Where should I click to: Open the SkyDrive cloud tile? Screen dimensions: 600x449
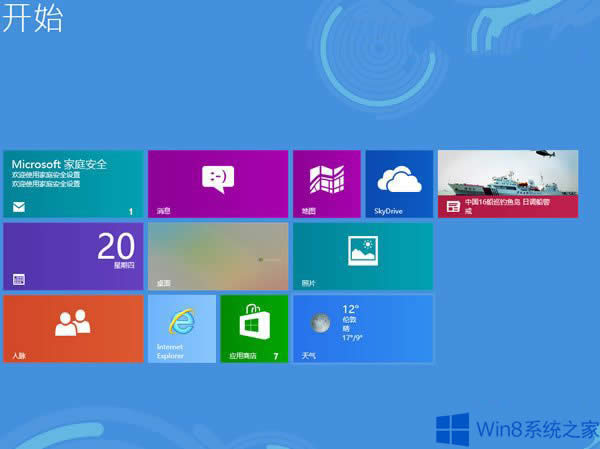pos(399,184)
